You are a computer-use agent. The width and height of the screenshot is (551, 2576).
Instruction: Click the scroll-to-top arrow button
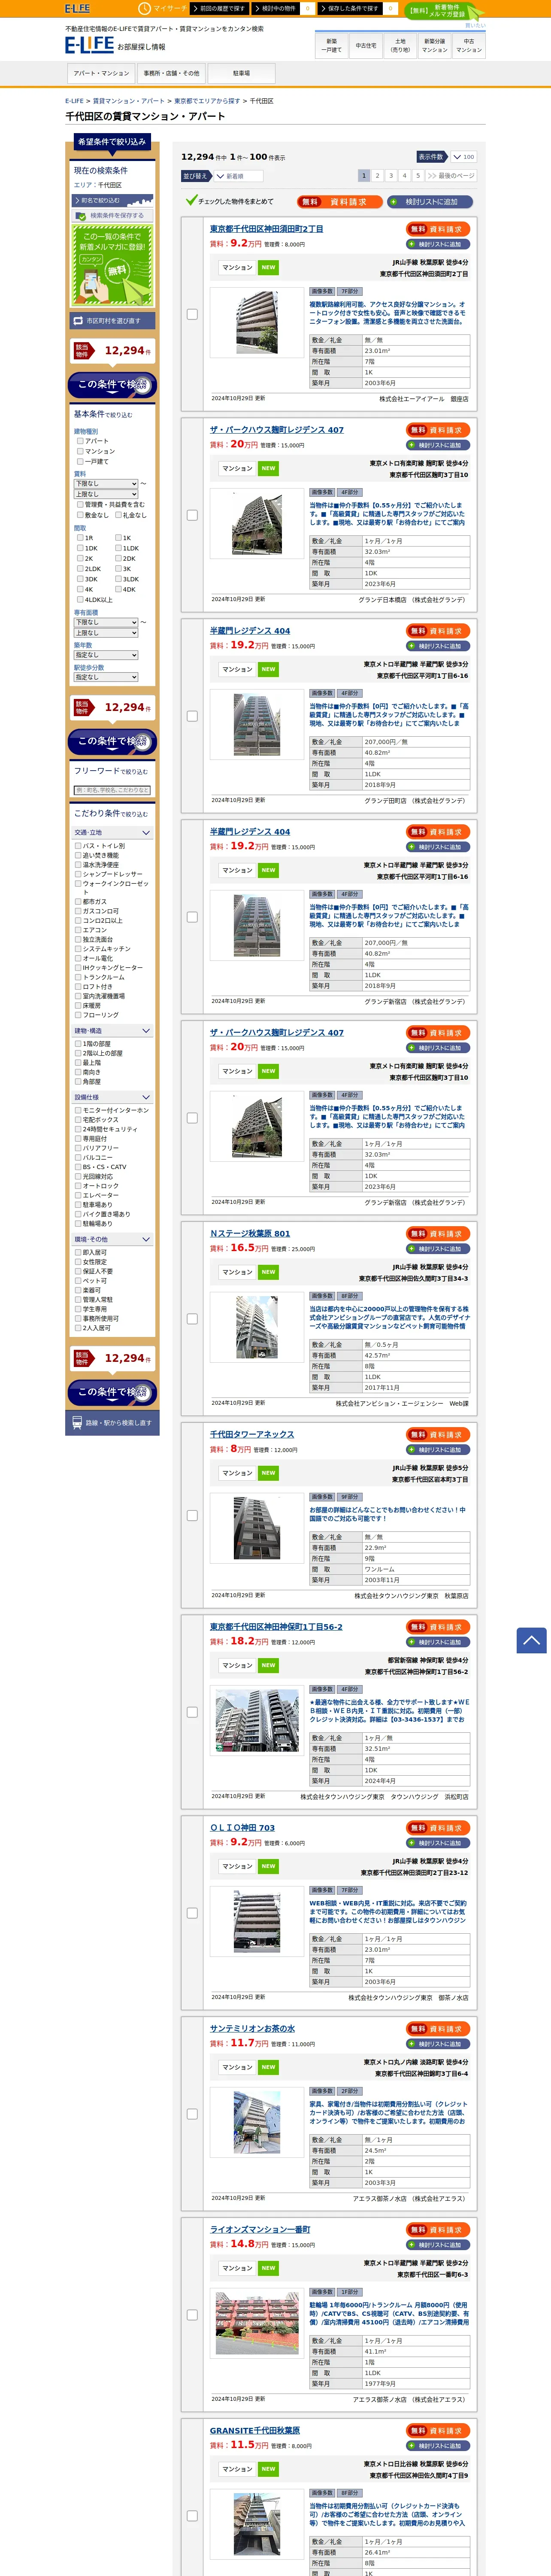tap(531, 1640)
